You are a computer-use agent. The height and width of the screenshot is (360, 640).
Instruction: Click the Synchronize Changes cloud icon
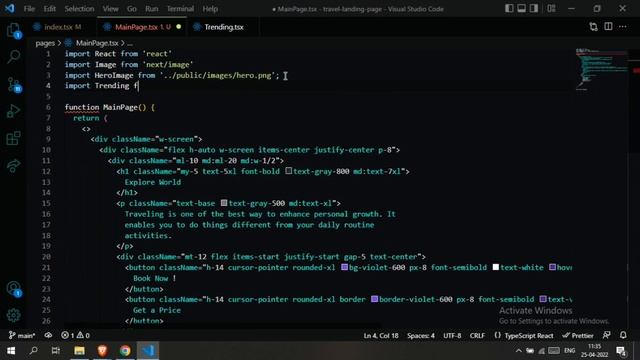48,335
